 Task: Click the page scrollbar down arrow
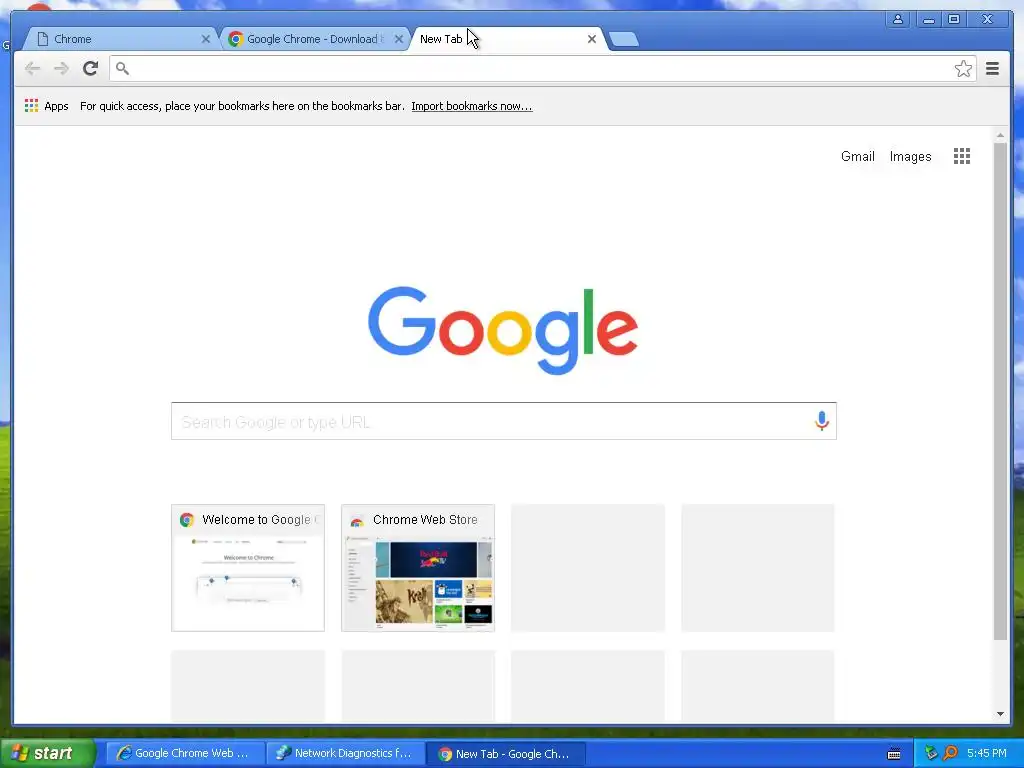pyautogui.click(x=1000, y=714)
